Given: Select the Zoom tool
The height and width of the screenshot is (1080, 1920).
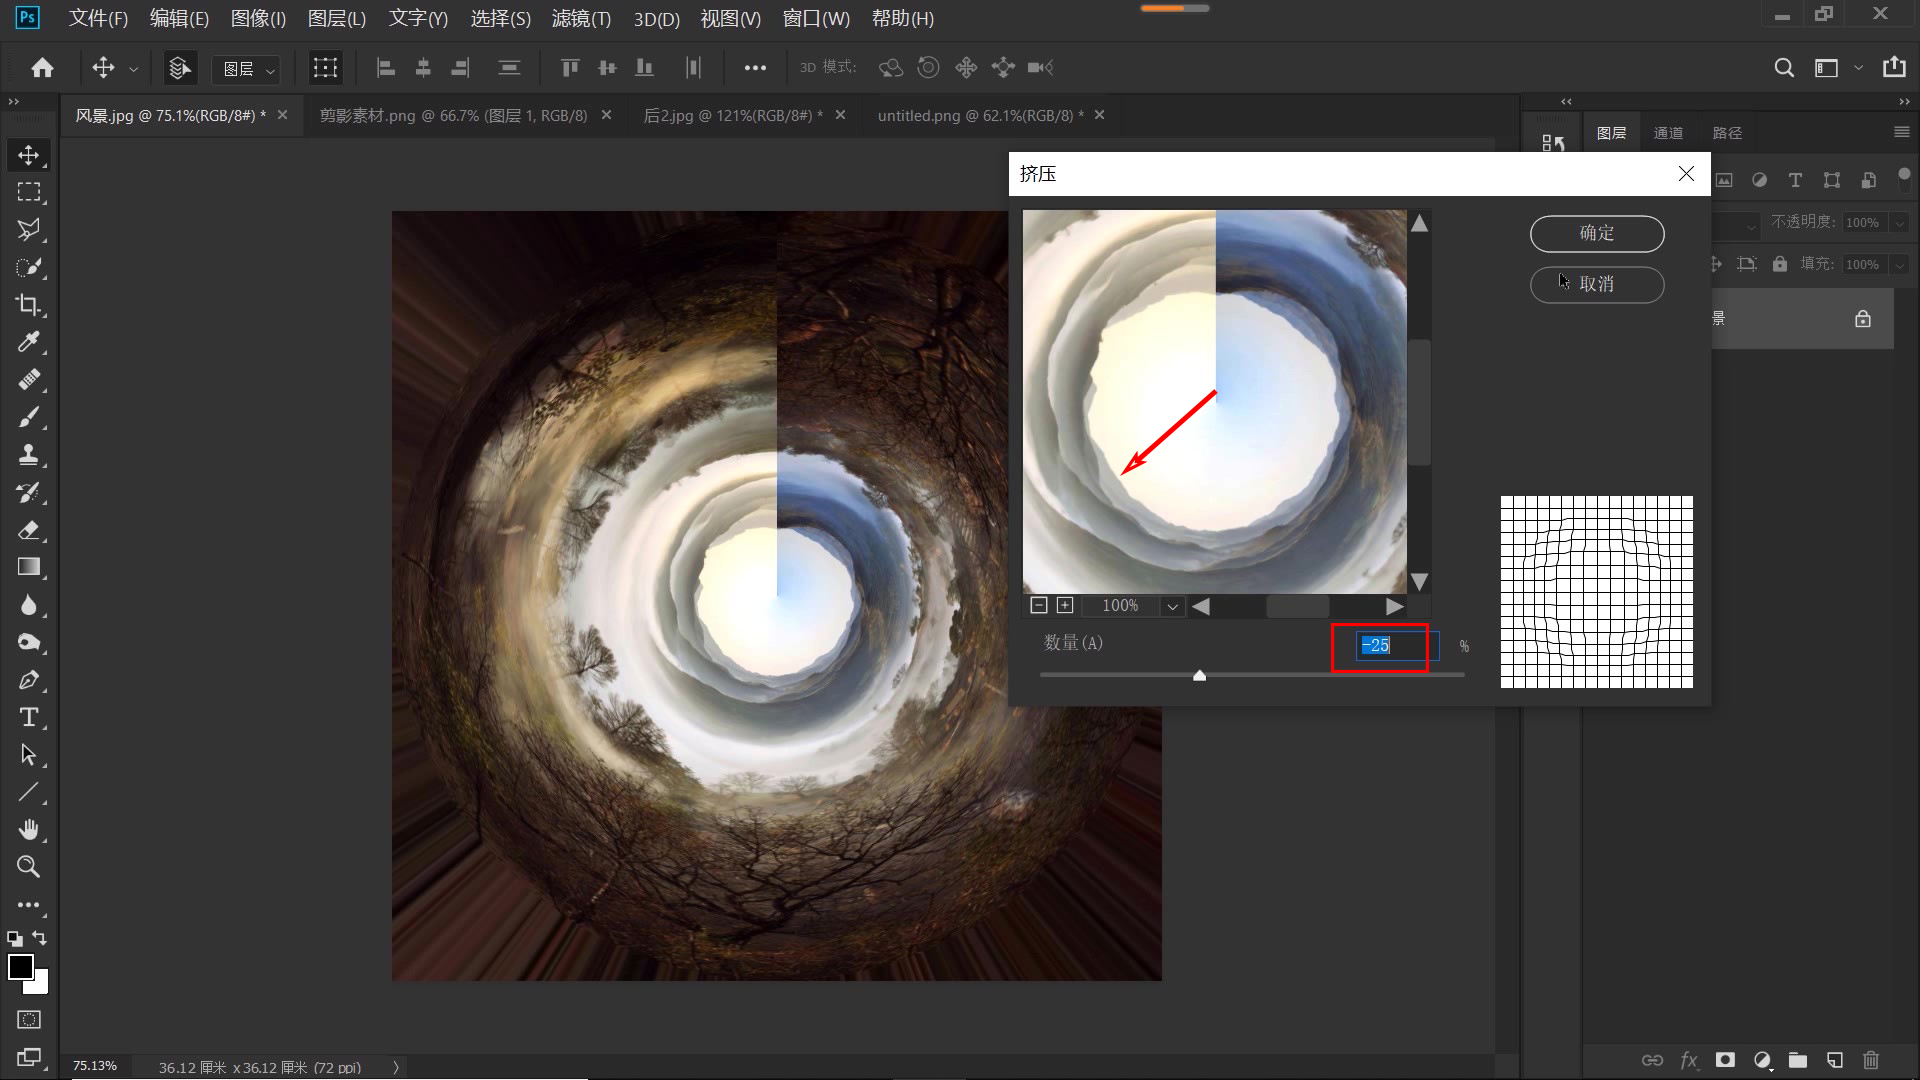Looking at the screenshot, I should pos(28,867).
